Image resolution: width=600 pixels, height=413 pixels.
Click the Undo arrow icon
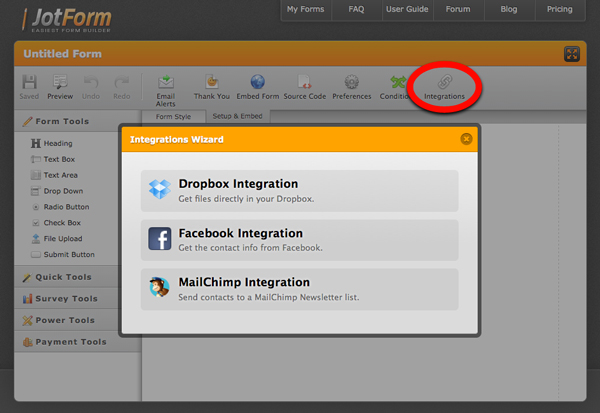[91, 82]
